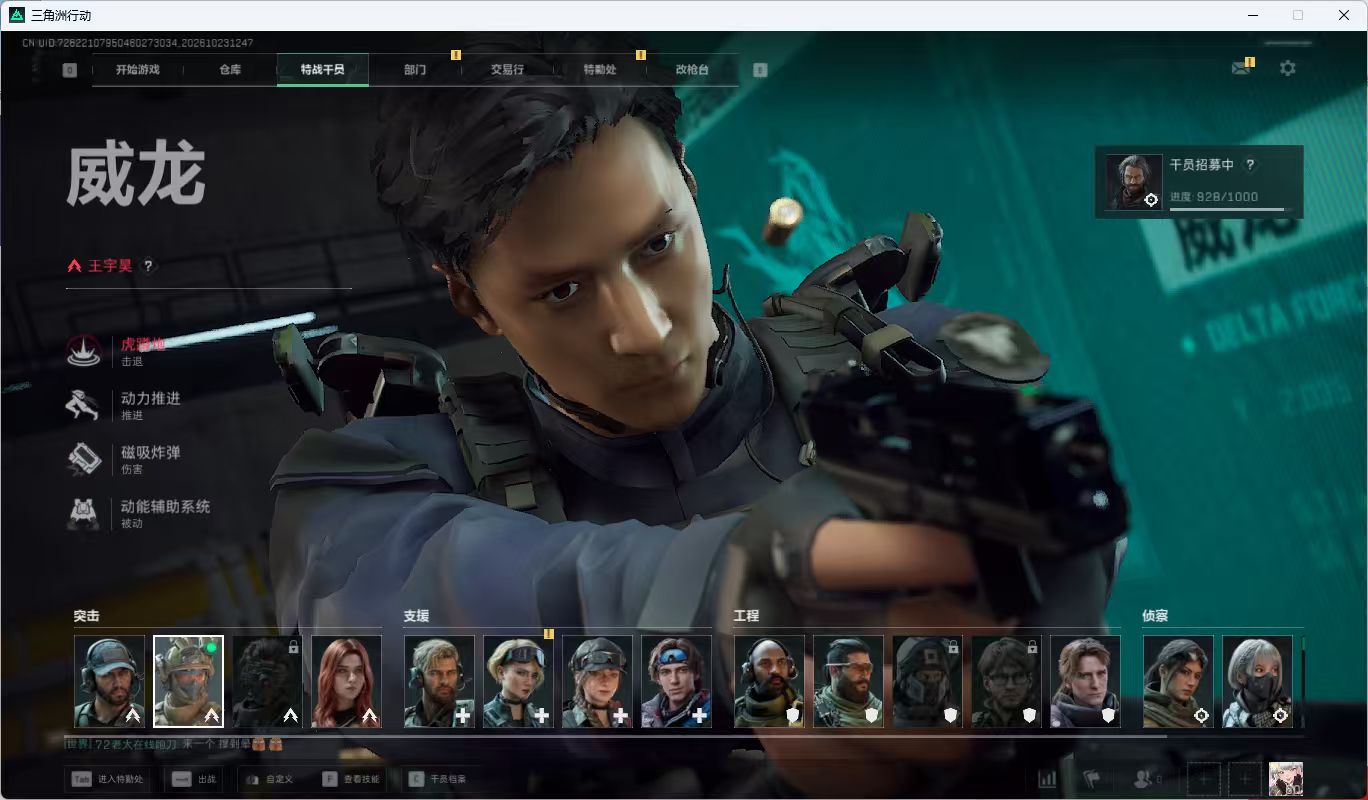Go to the 交易行 tab

tap(507, 70)
